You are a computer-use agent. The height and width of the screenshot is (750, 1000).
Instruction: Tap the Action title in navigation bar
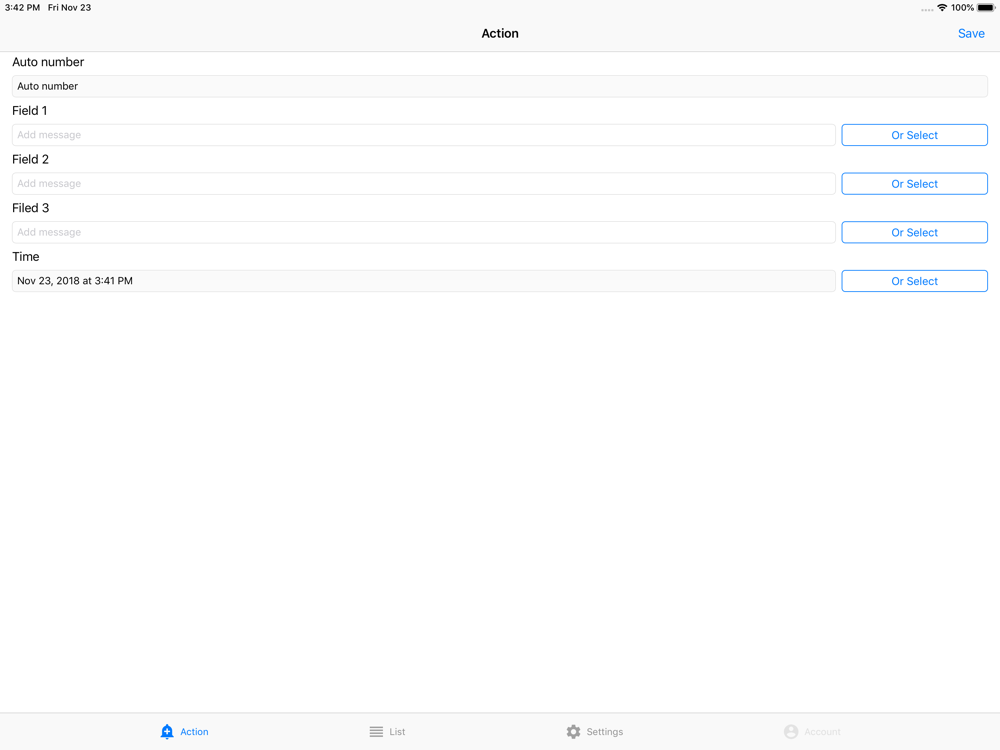pyautogui.click(x=500, y=34)
